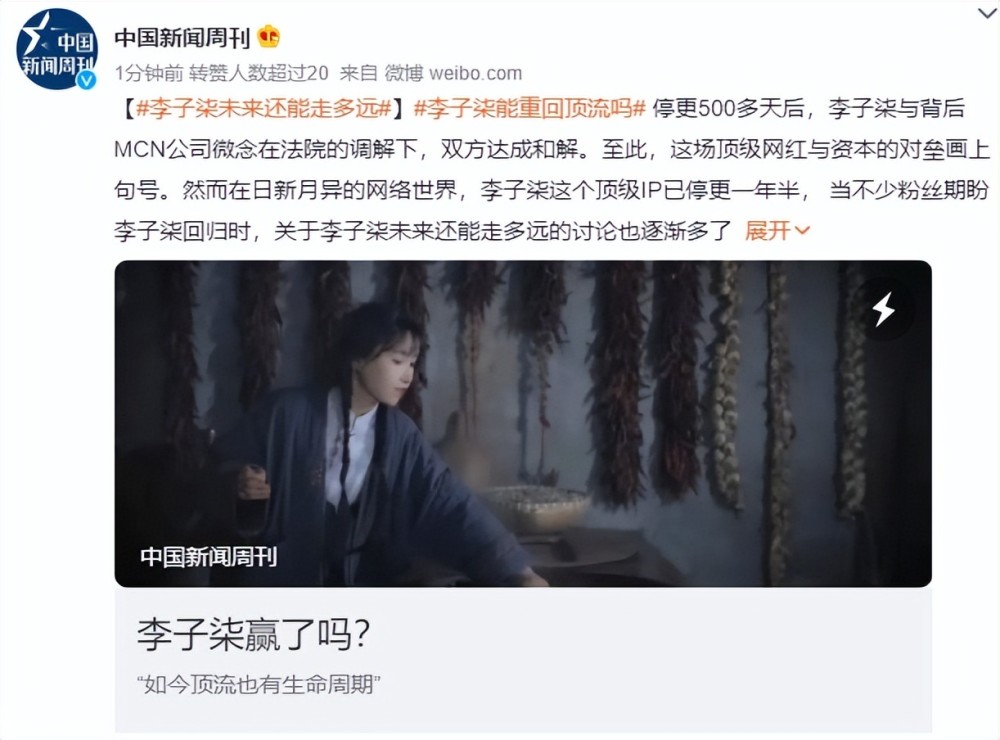Open post options chevron at top right
Image resolution: width=1000 pixels, height=740 pixels.
click(x=988, y=13)
